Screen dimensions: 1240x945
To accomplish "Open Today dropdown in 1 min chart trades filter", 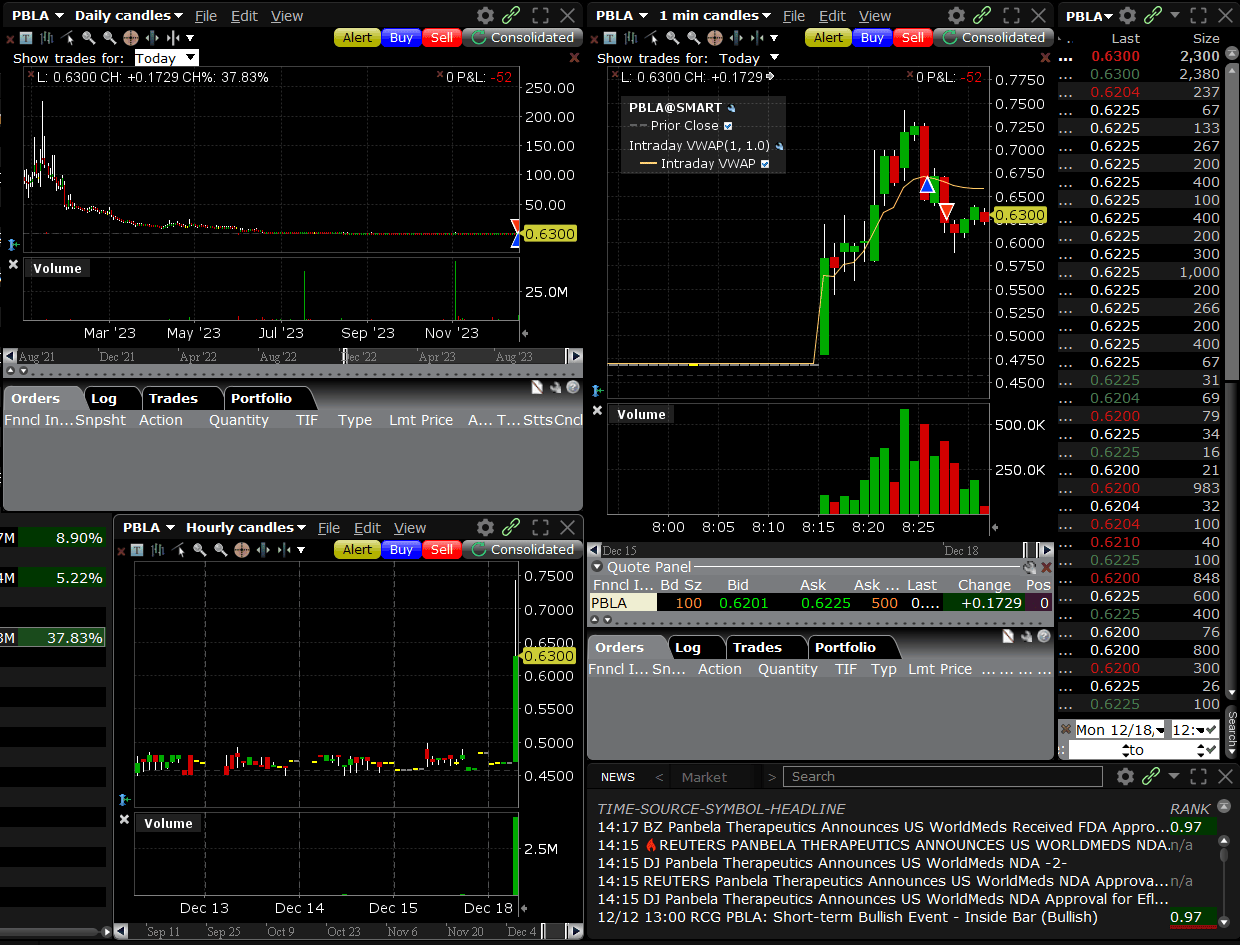I will 749,58.
